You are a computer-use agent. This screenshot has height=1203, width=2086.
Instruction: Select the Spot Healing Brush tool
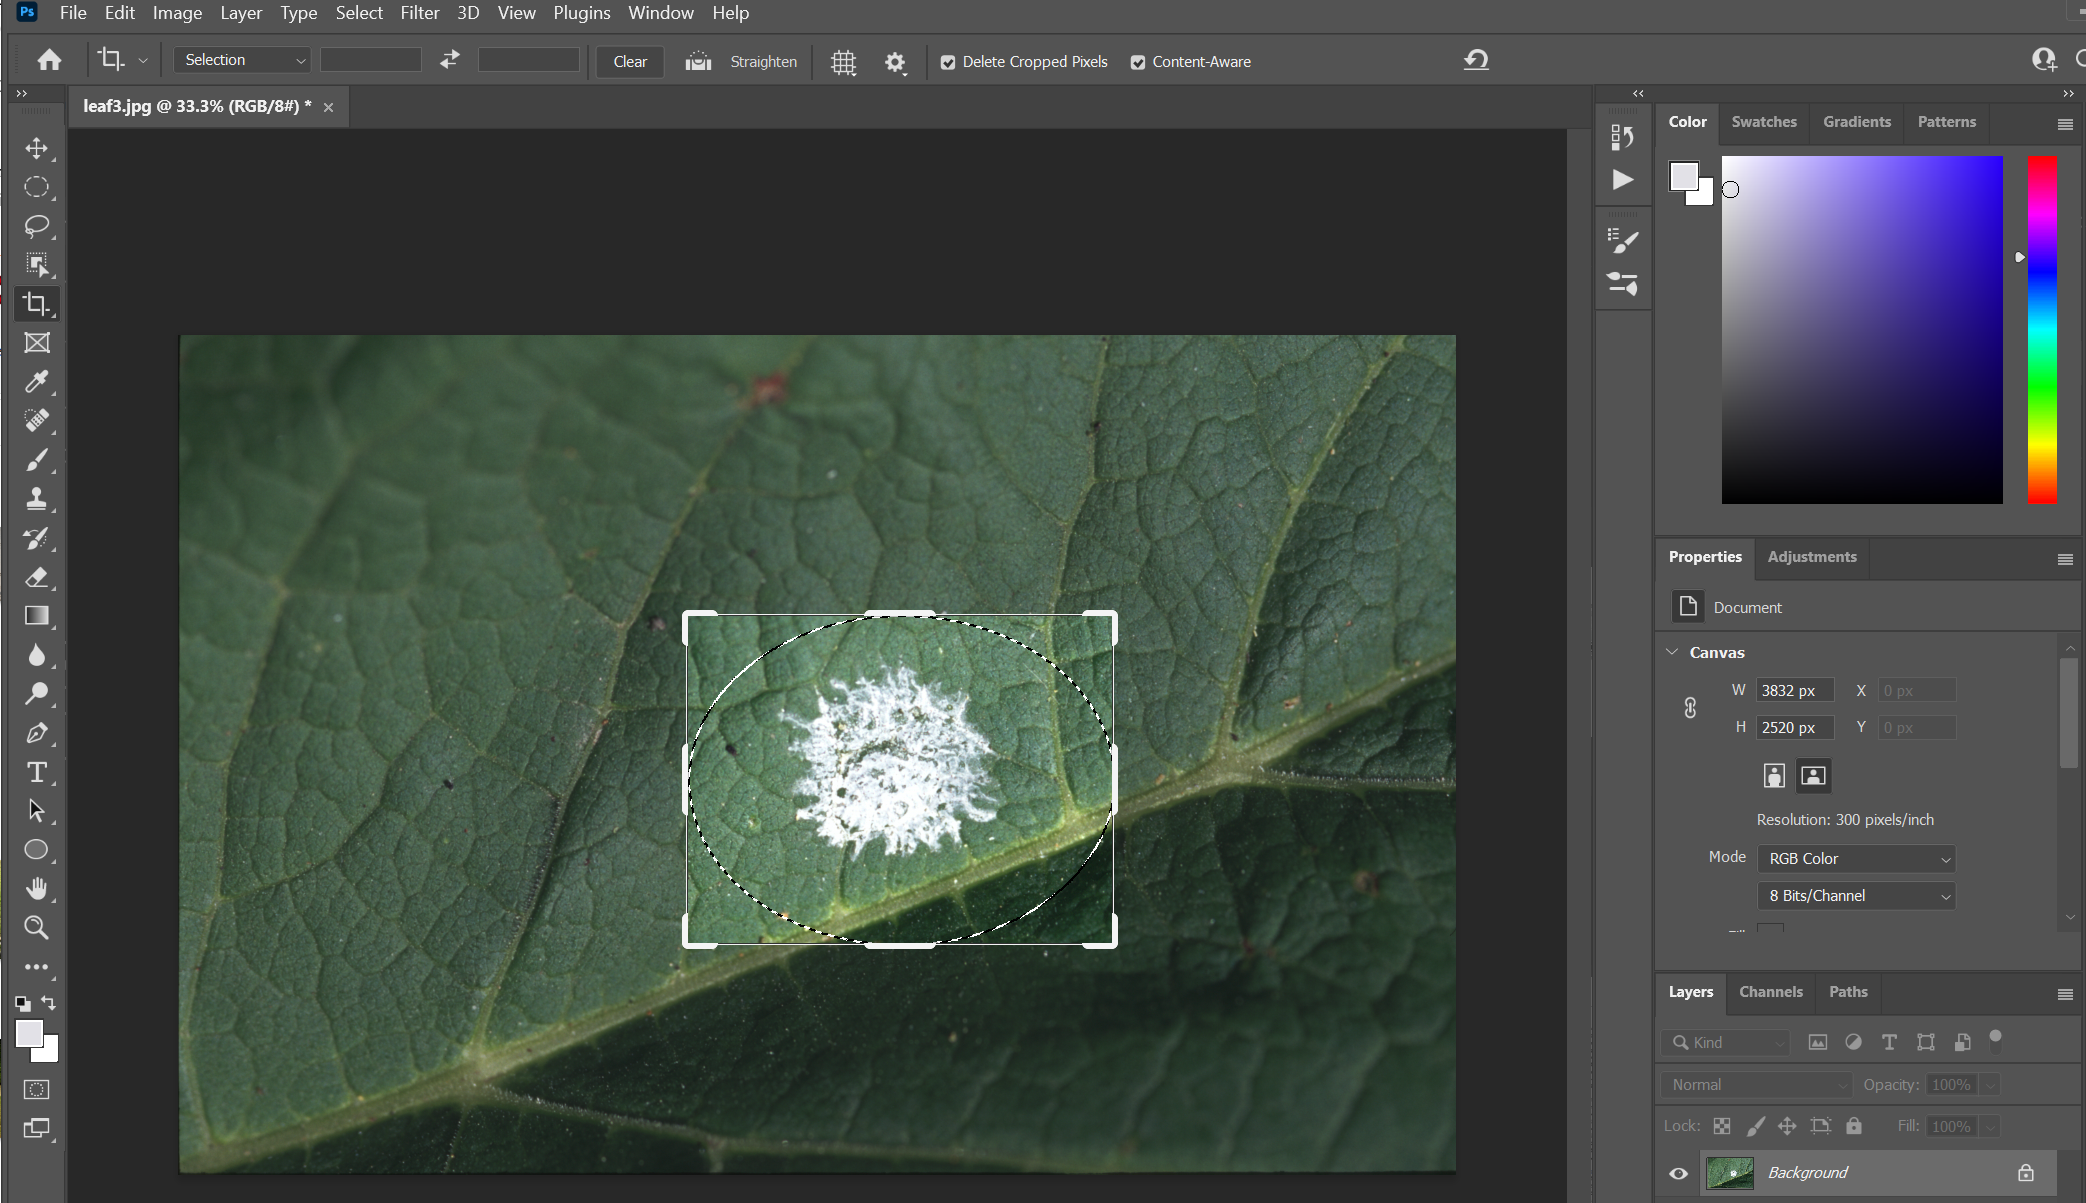click(x=37, y=421)
